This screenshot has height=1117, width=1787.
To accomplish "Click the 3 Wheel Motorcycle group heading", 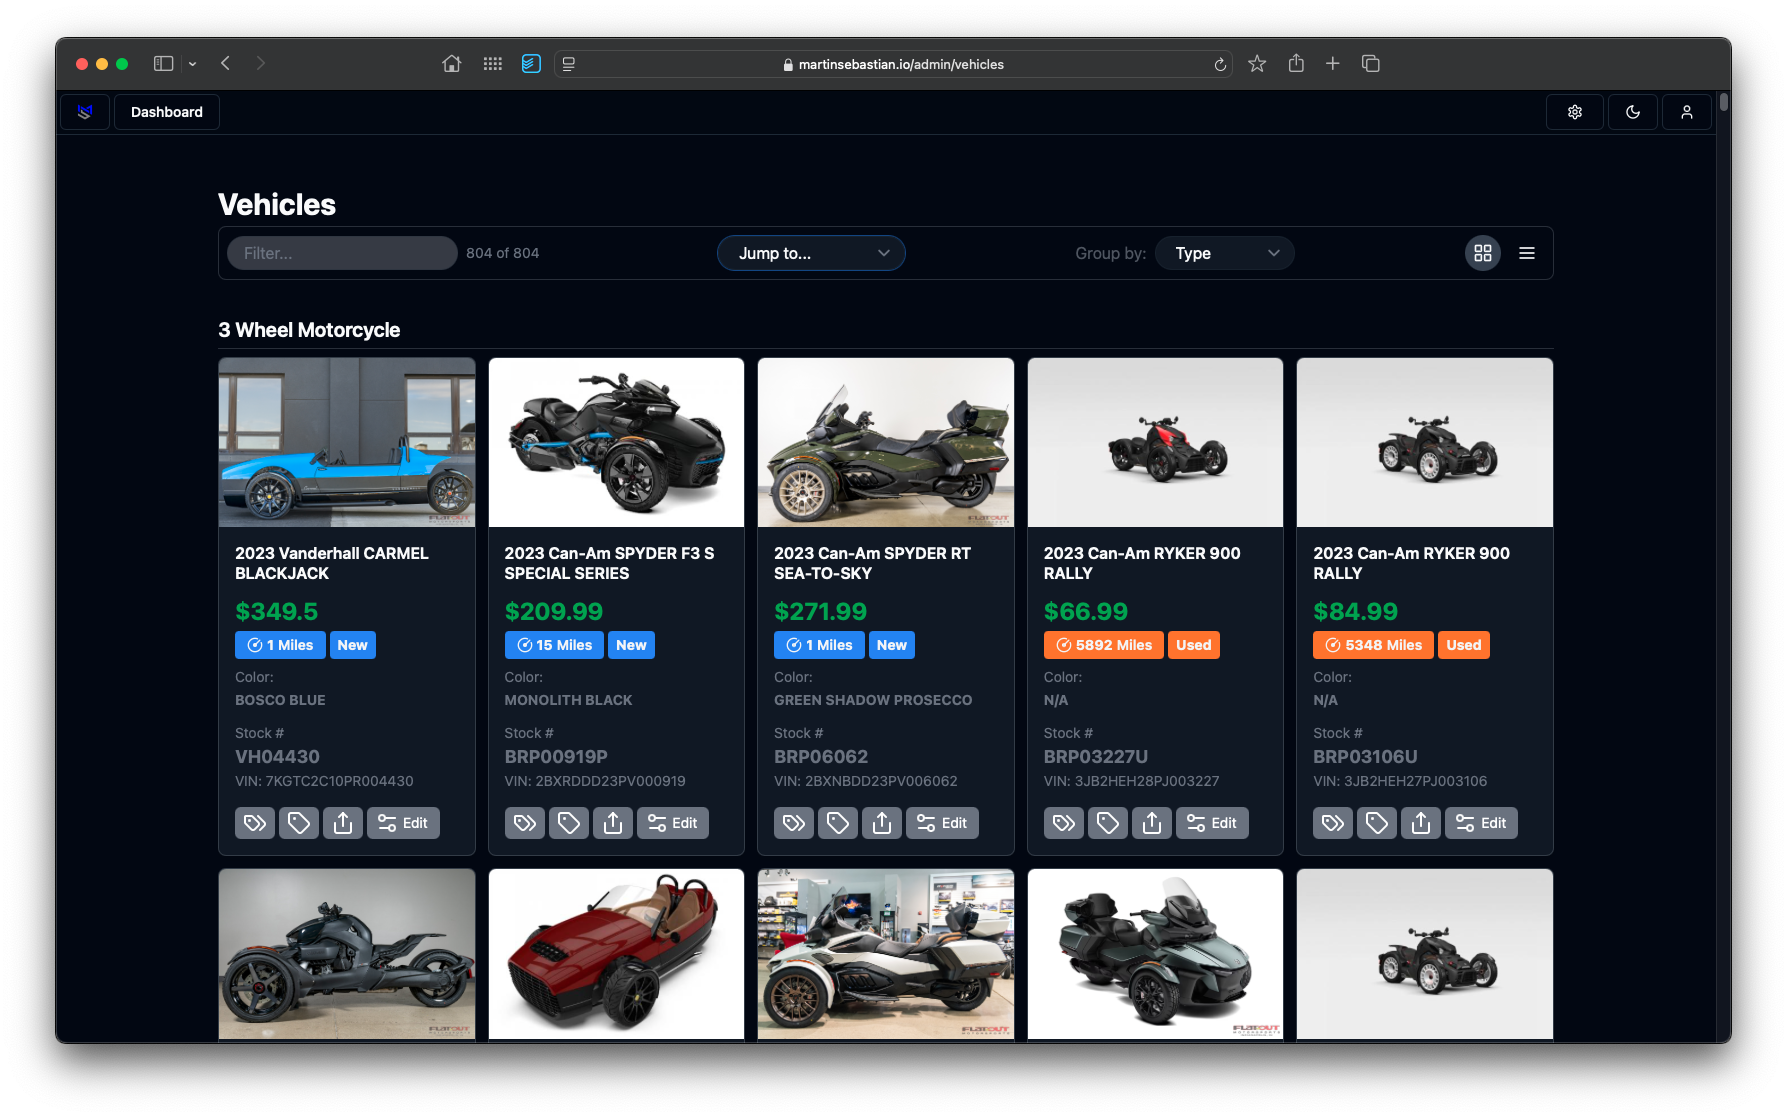I will (x=309, y=330).
